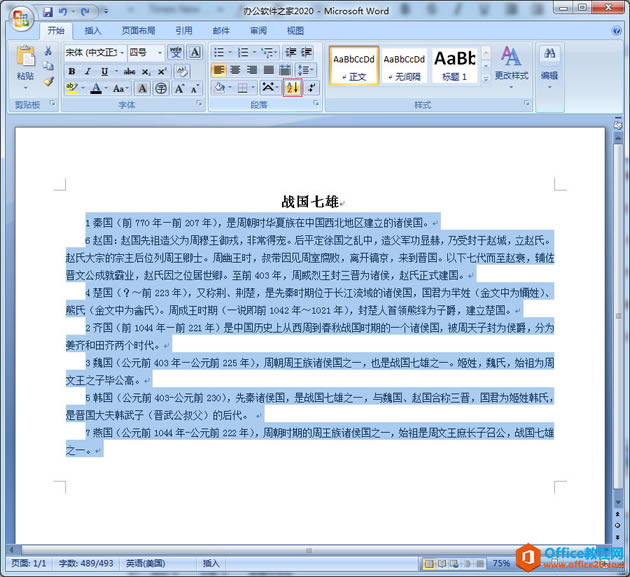Image resolution: width=630 pixels, height=577 pixels.
Task: Open the font size dropdown 四号
Action: point(160,53)
